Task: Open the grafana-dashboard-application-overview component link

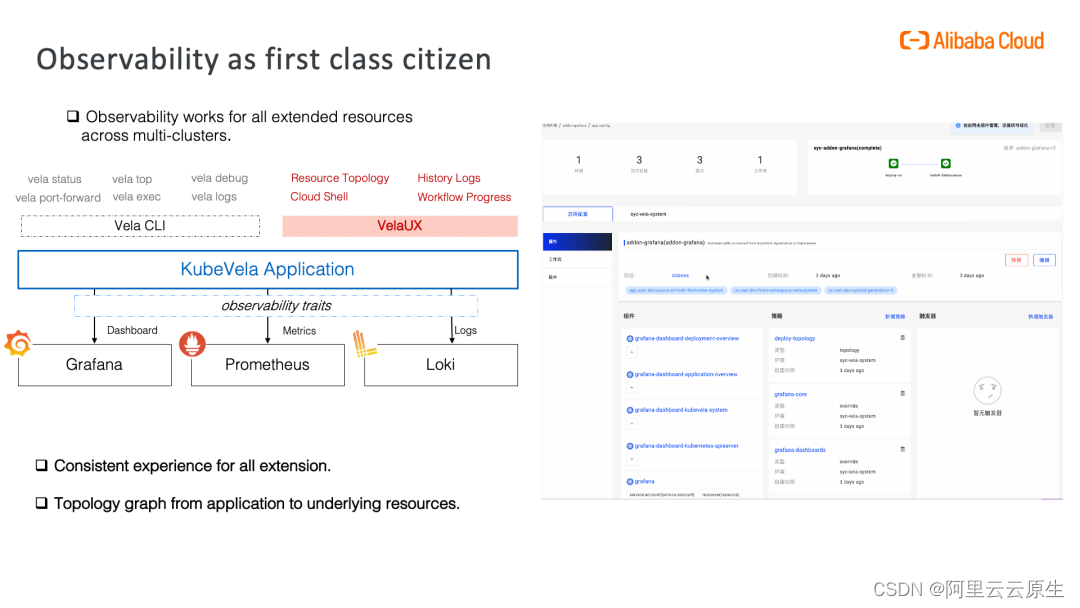Action: pyautogui.click(x=686, y=375)
